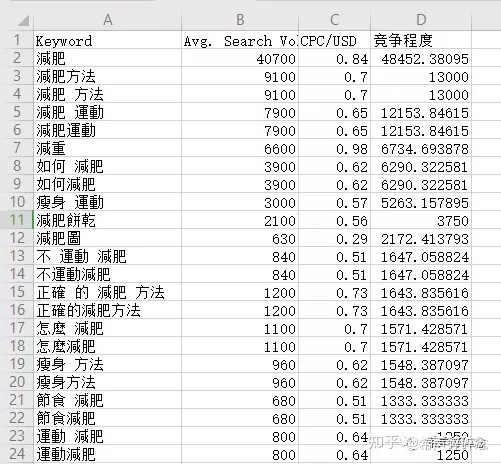Select cell with value 2172.413793
Viewport: 501px width, 464px height.
pos(421,238)
